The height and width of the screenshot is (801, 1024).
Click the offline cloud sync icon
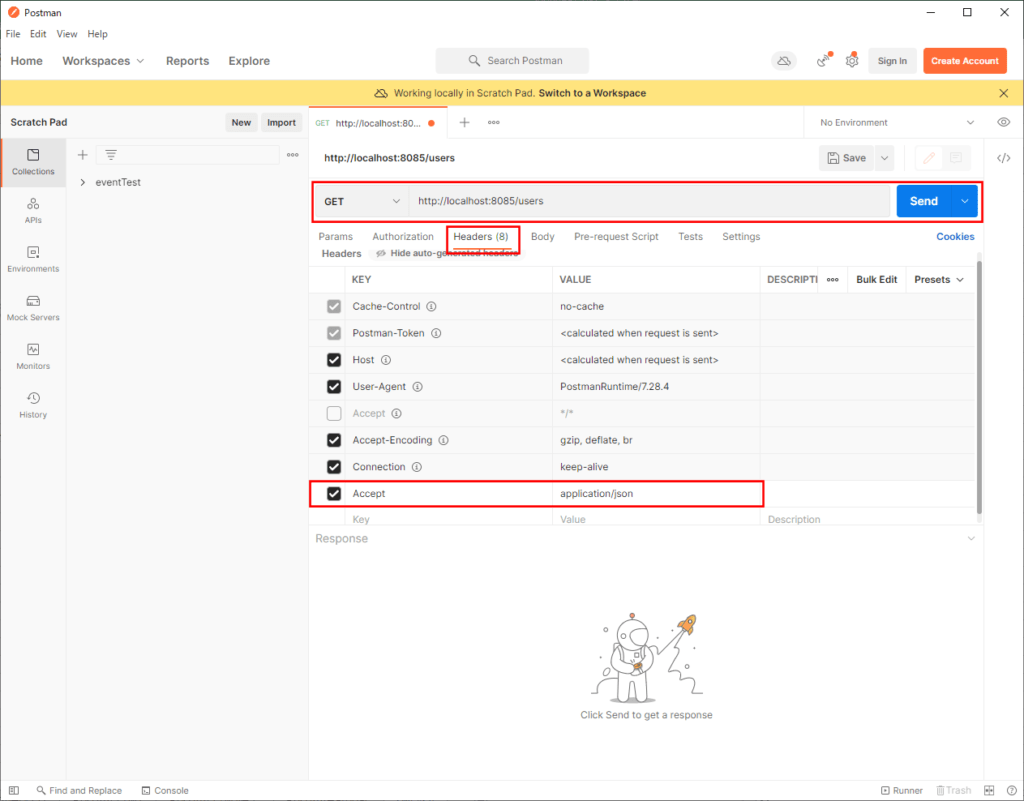pyautogui.click(x=784, y=61)
